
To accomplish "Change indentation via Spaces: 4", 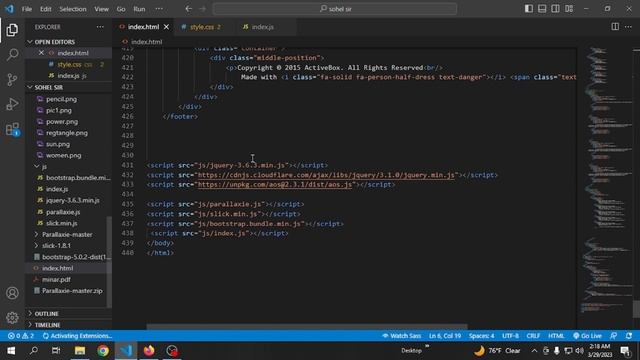I will [x=481, y=336].
